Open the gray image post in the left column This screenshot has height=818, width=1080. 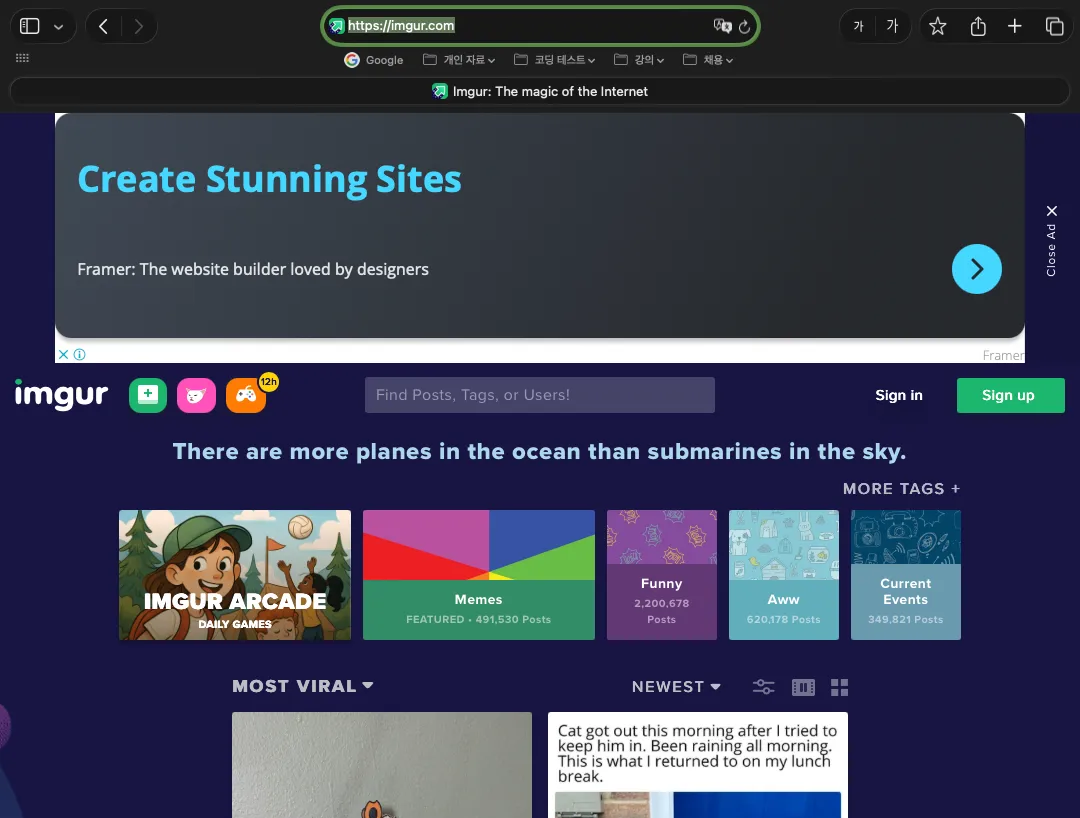click(x=382, y=765)
